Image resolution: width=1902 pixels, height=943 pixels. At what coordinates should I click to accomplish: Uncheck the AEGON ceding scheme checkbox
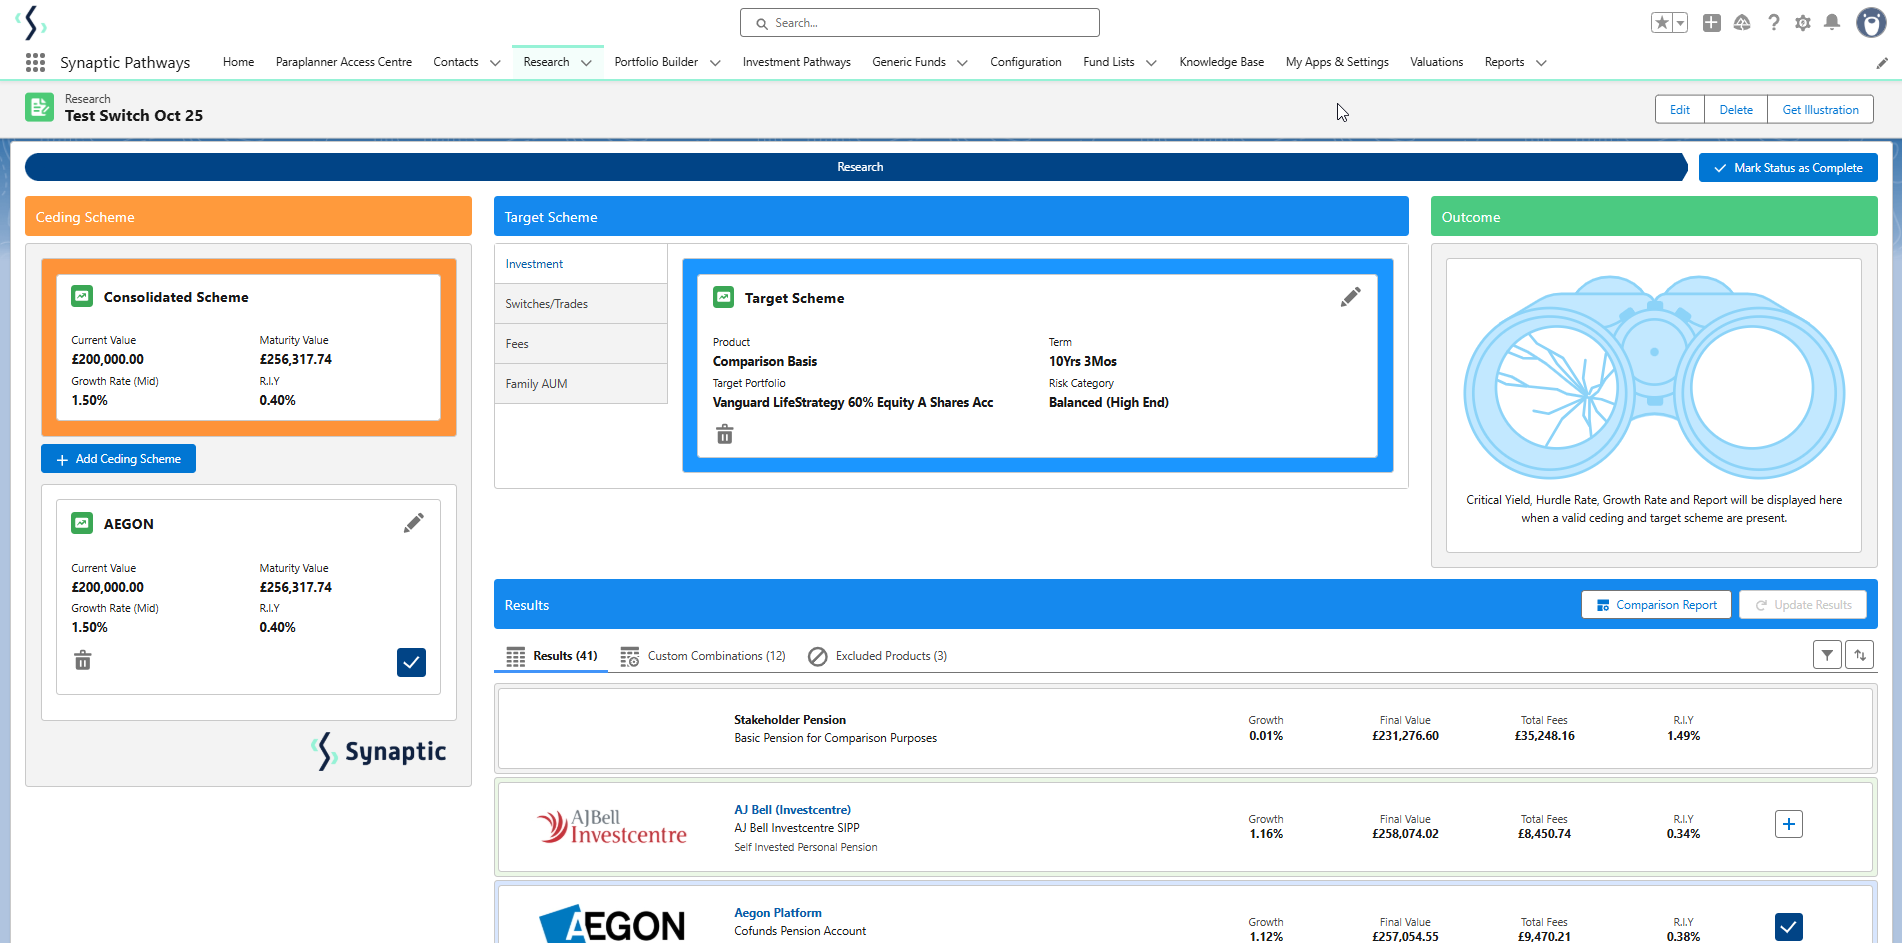(411, 662)
